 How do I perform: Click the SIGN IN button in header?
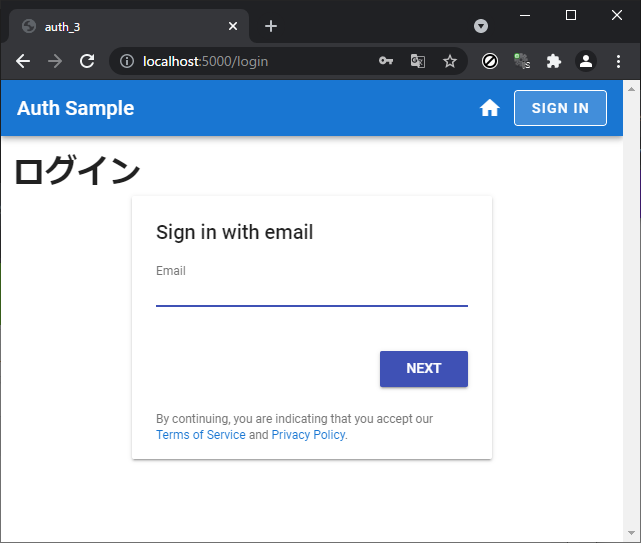pyautogui.click(x=560, y=108)
